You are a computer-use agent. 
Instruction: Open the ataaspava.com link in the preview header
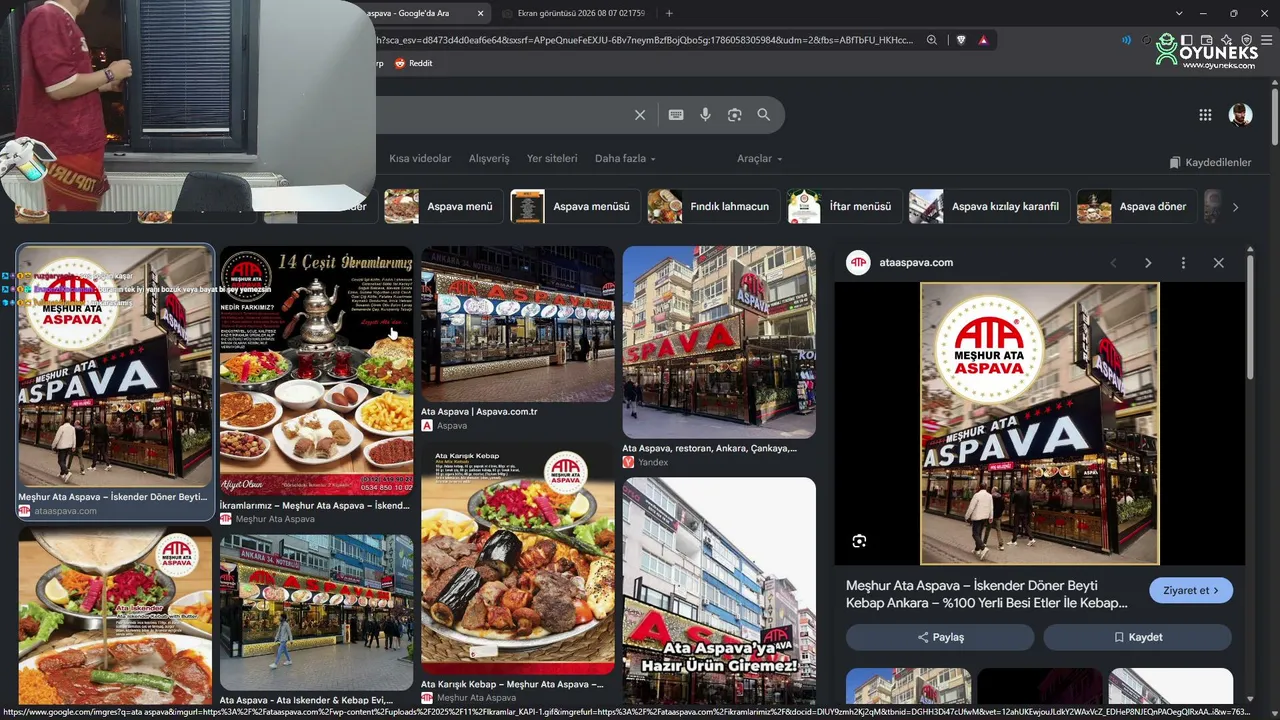pyautogui.click(x=916, y=263)
